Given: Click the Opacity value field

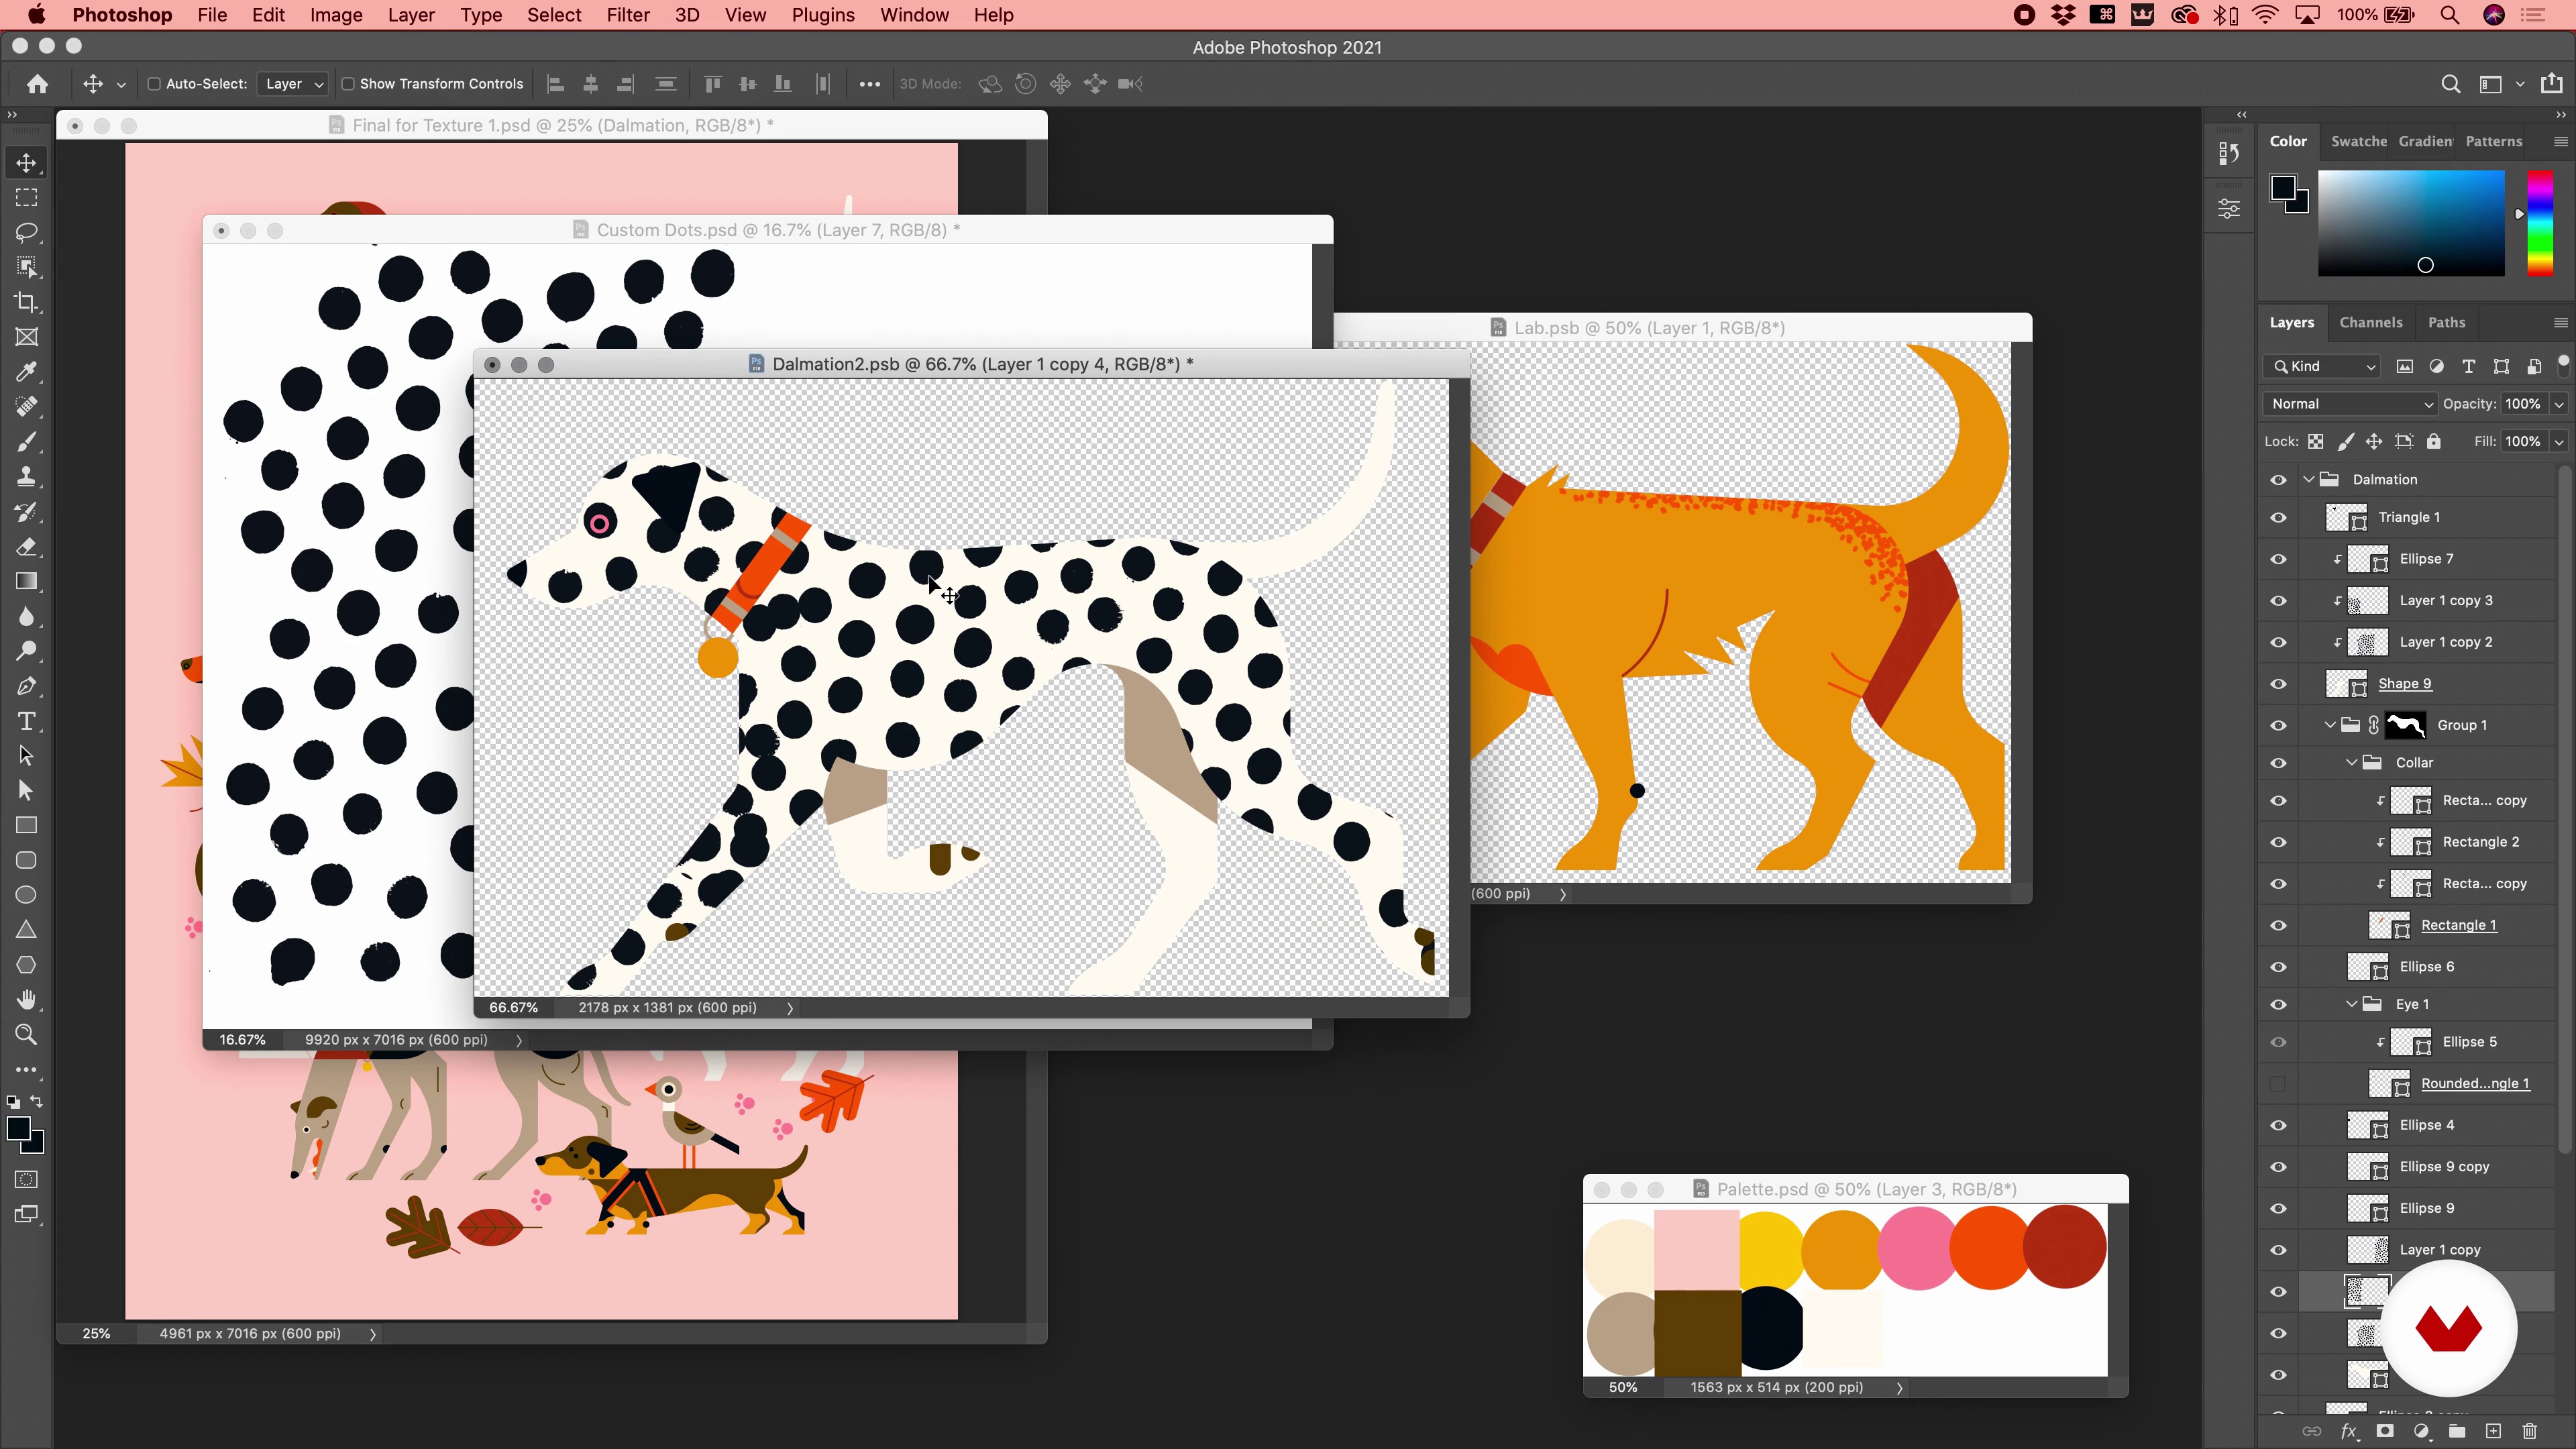Looking at the screenshot, I should [2523, 404].
